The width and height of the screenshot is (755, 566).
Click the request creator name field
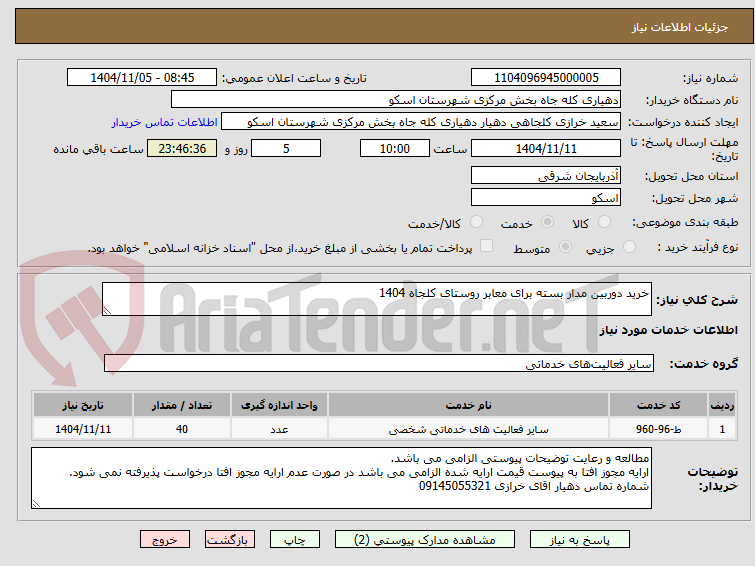(x=421, y=122)
